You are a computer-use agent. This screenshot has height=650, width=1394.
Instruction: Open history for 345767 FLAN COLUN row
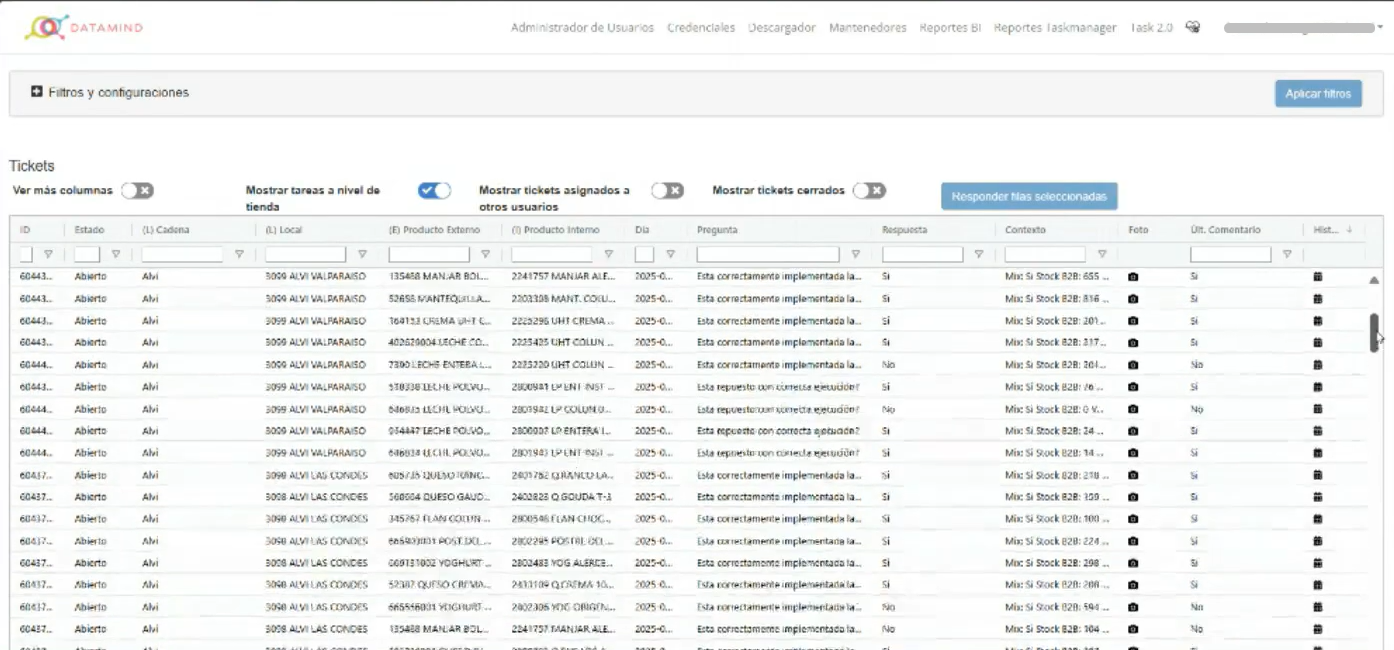click(1318, 519)
